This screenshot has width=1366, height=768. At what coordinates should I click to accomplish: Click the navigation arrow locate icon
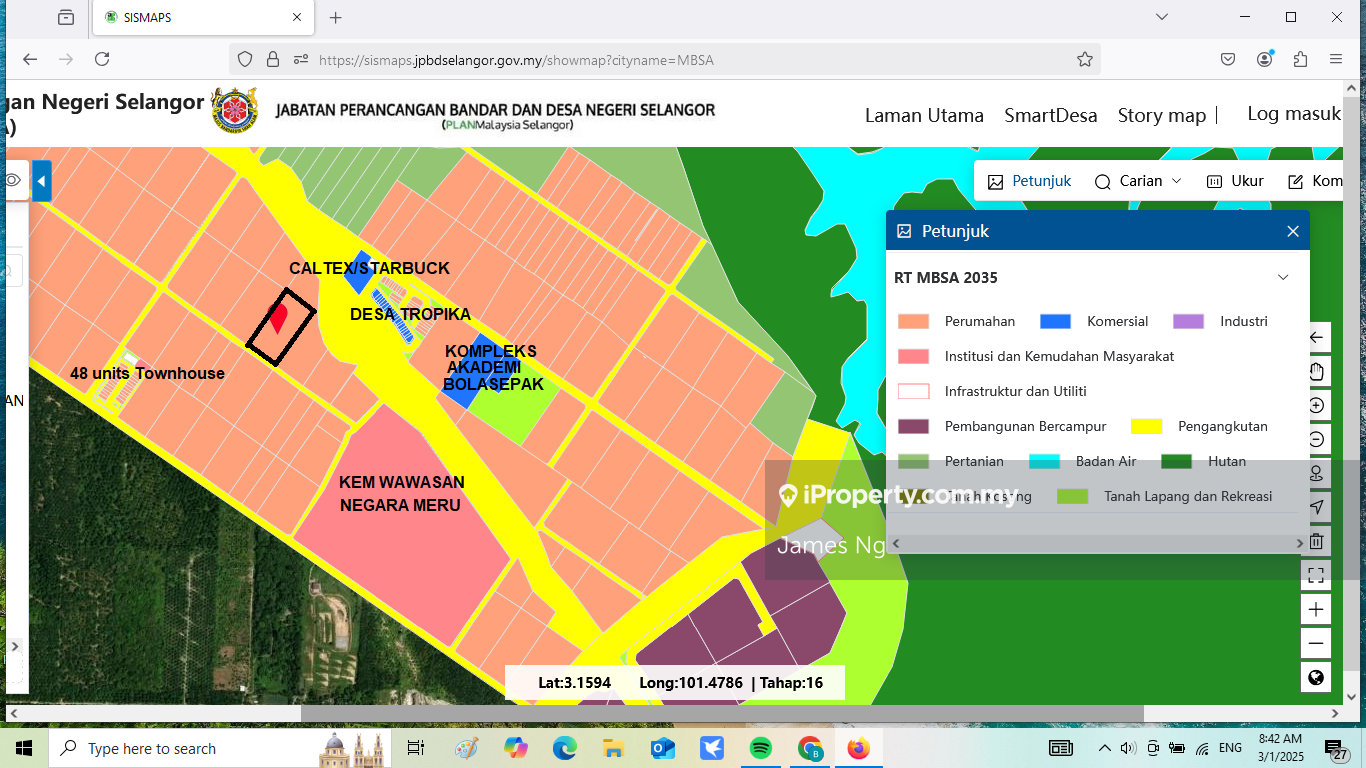[1316, 508]
